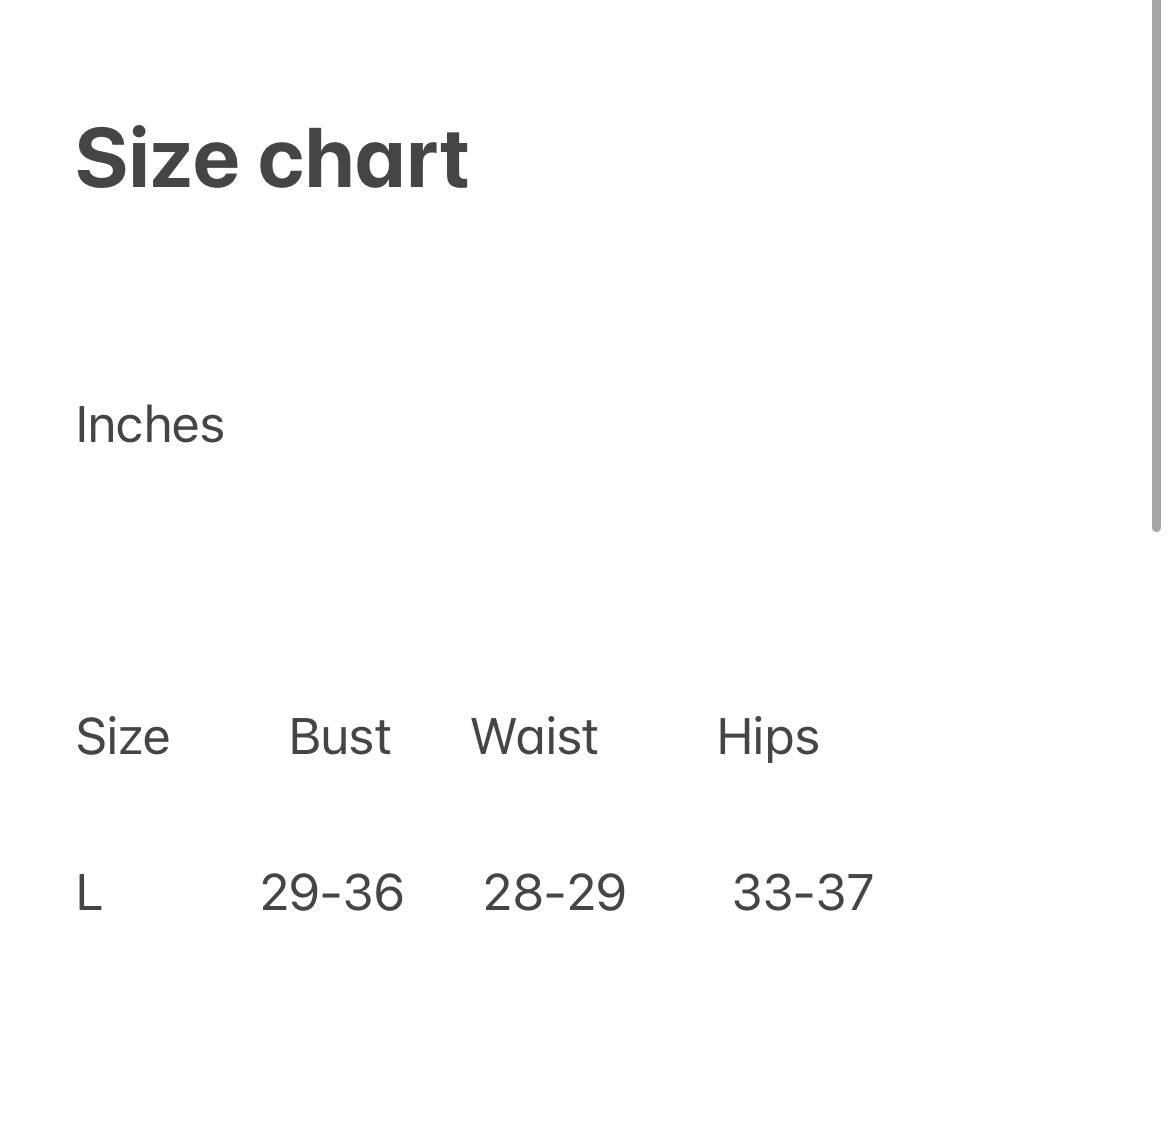
Task: Click the Bust column header
Action: click(x=340, y=738)
